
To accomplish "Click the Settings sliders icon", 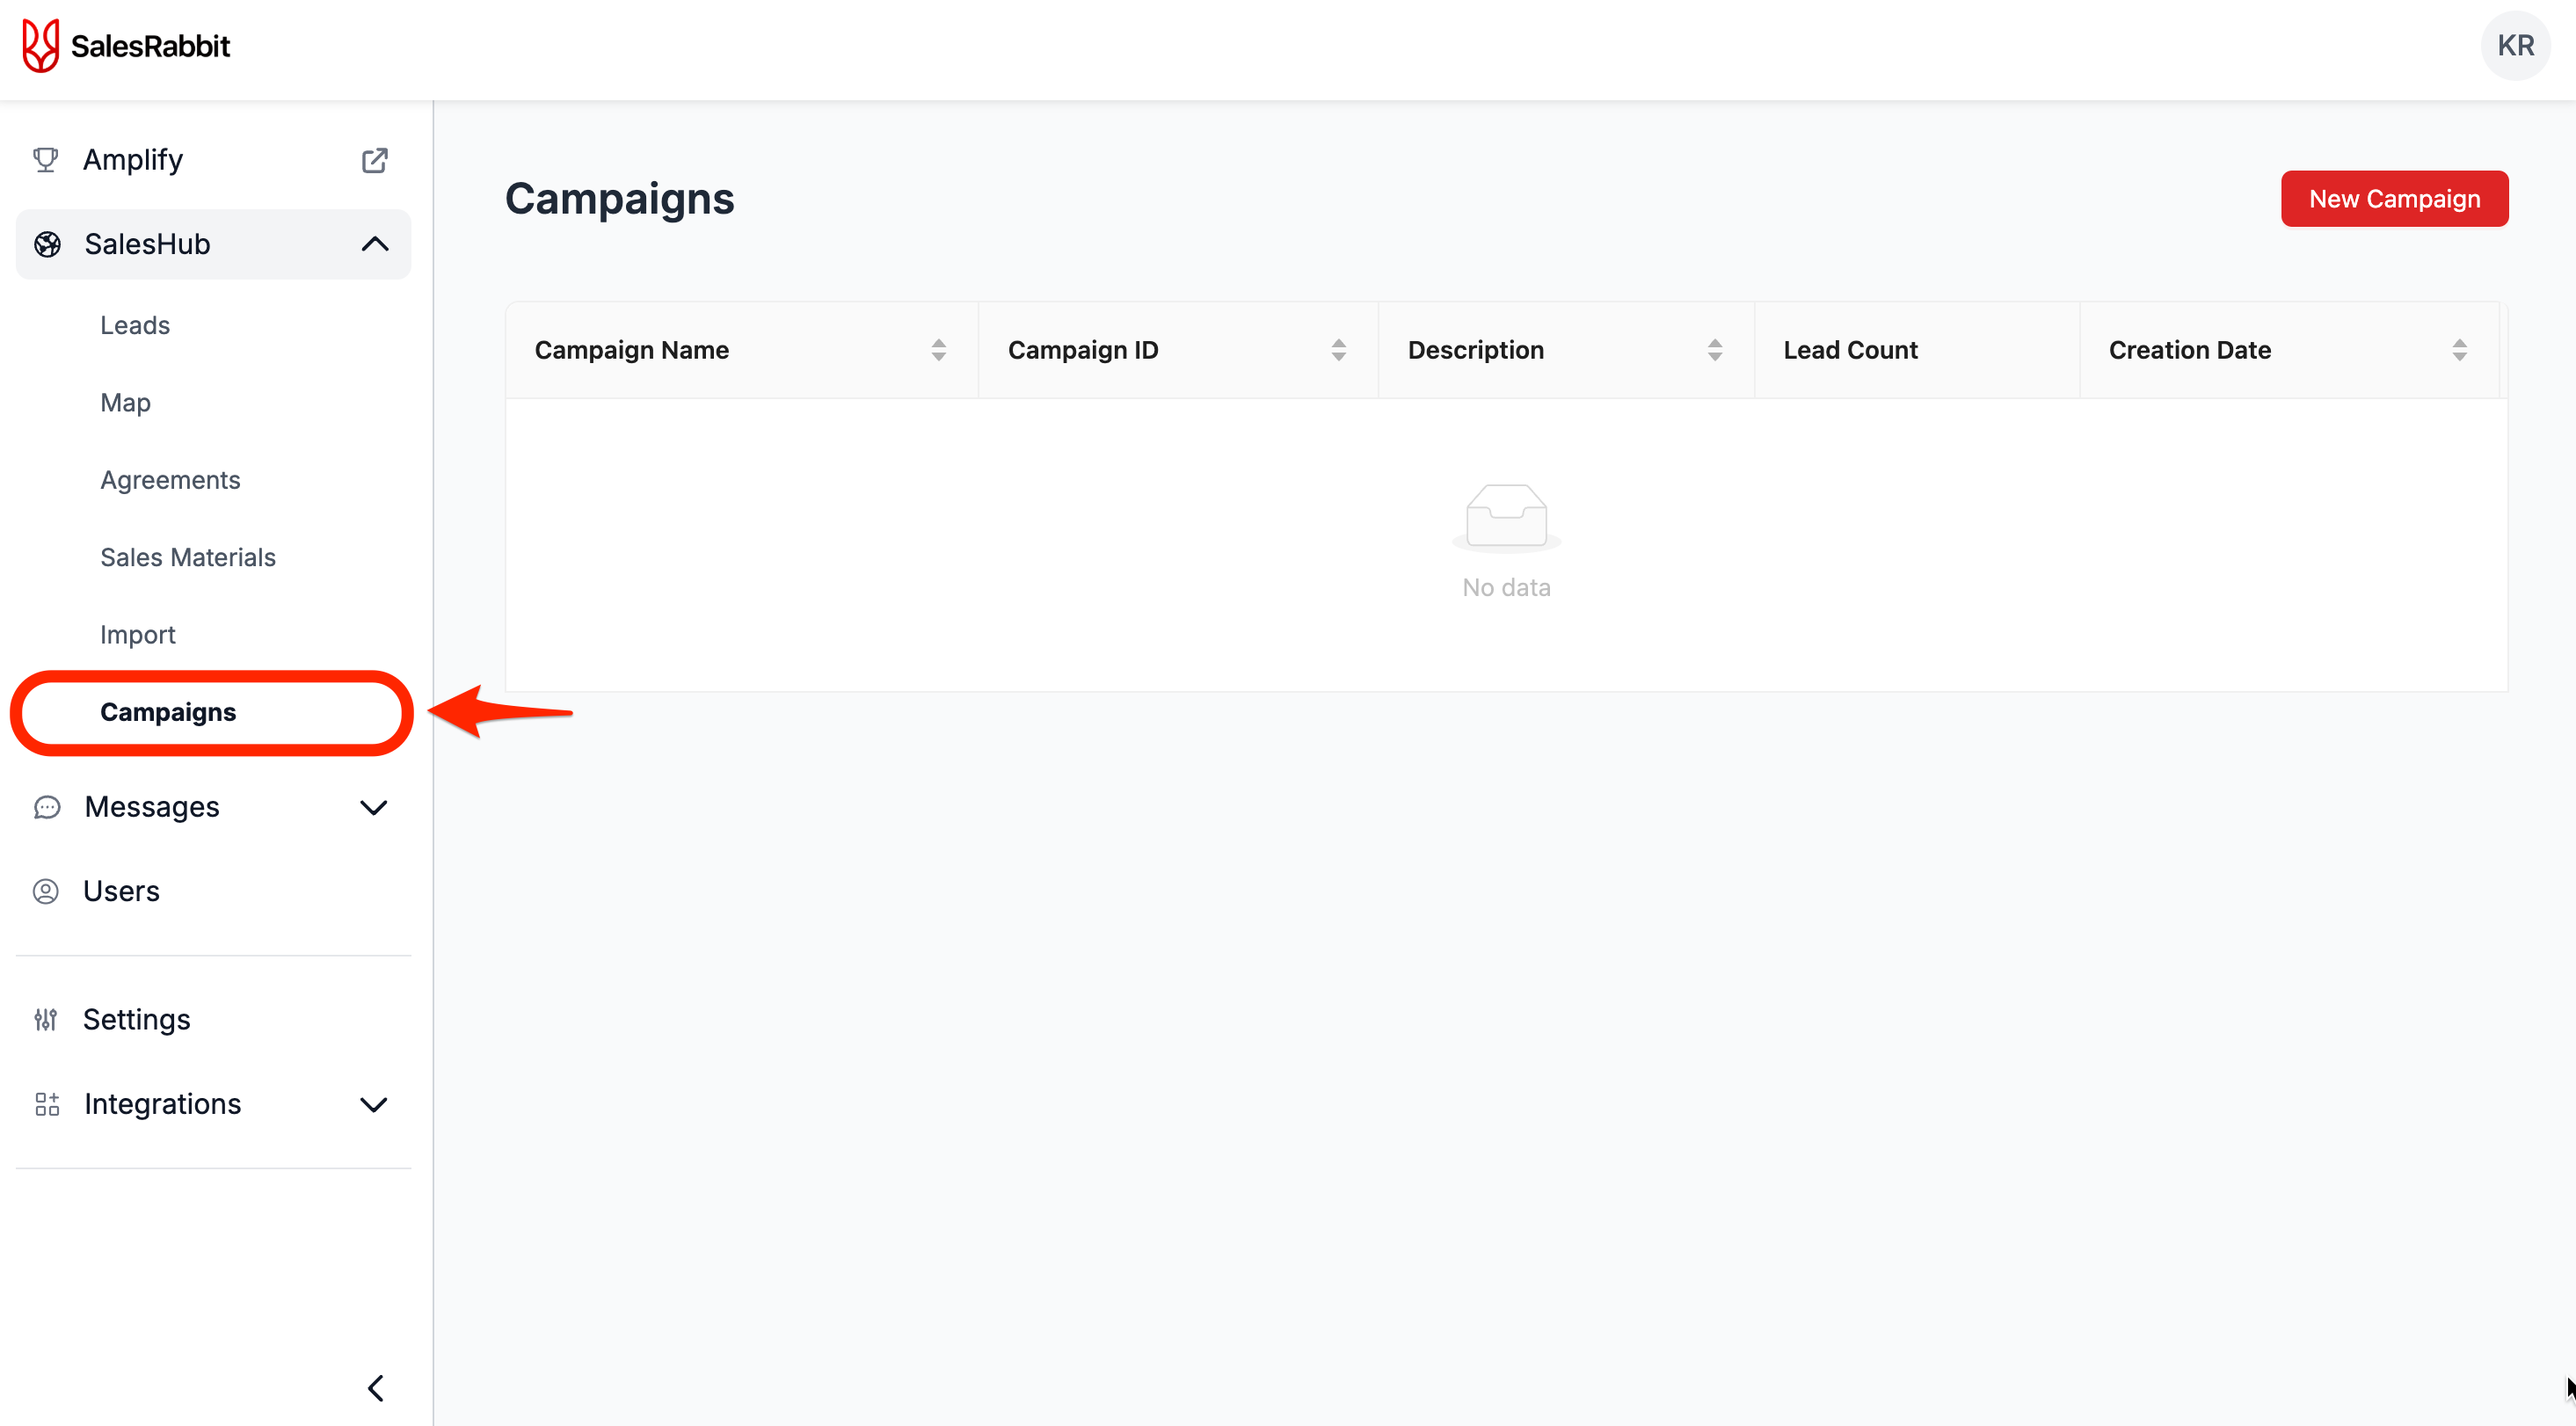I will tap(46, 1019).
